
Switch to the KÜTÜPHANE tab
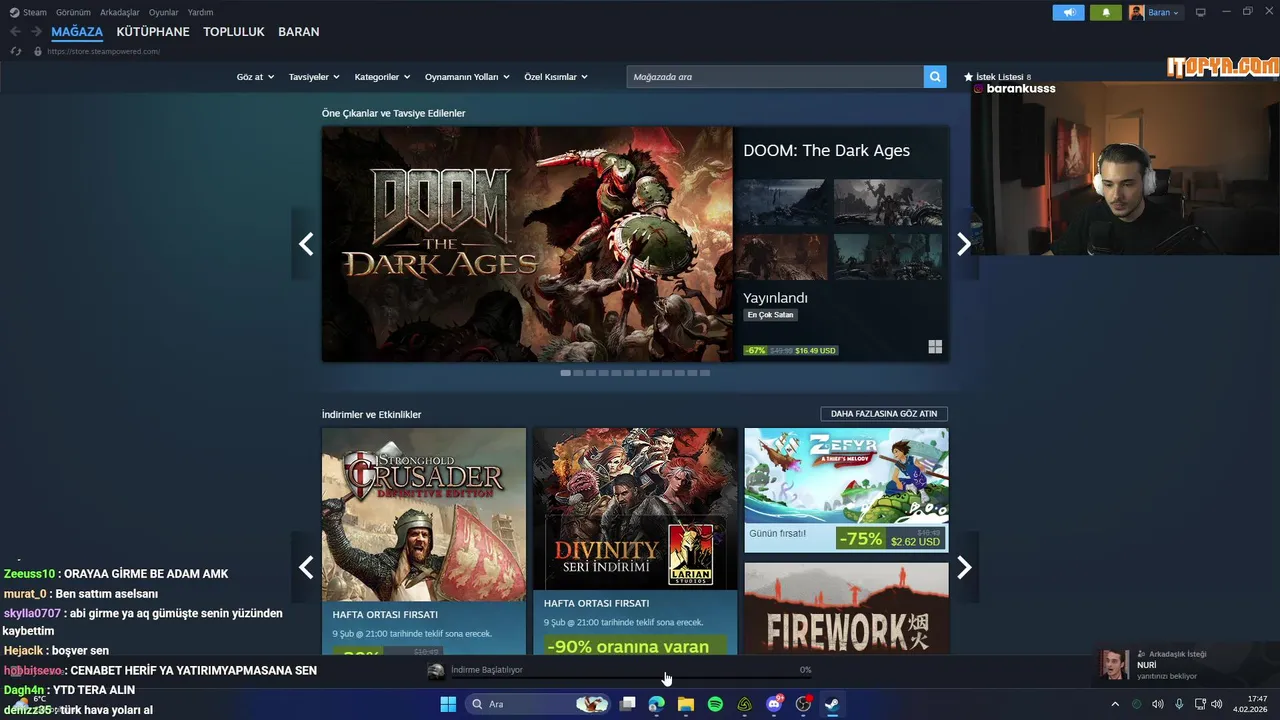[153, 32]
